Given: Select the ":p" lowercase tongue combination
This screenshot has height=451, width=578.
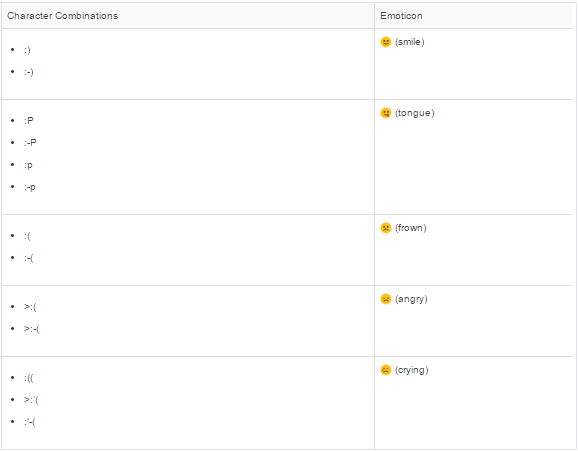Looking at the screenshot, I should 28,165.
